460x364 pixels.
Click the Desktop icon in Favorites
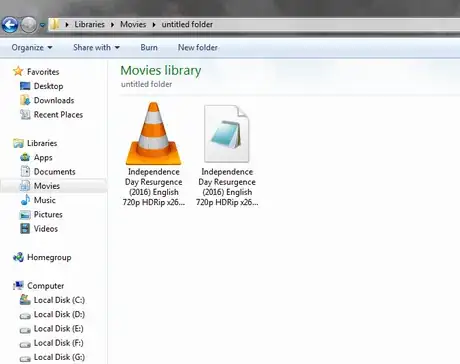pos(25,86)
